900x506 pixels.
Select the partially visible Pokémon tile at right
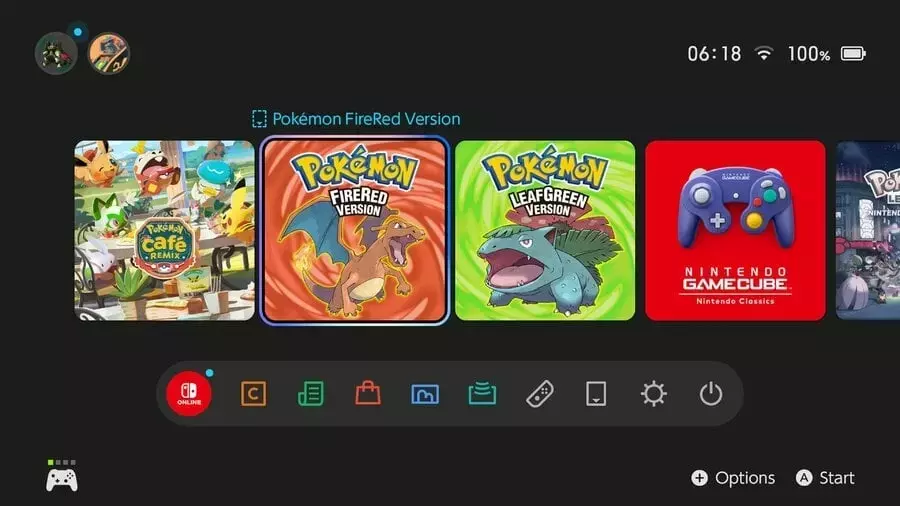point(868,230)
